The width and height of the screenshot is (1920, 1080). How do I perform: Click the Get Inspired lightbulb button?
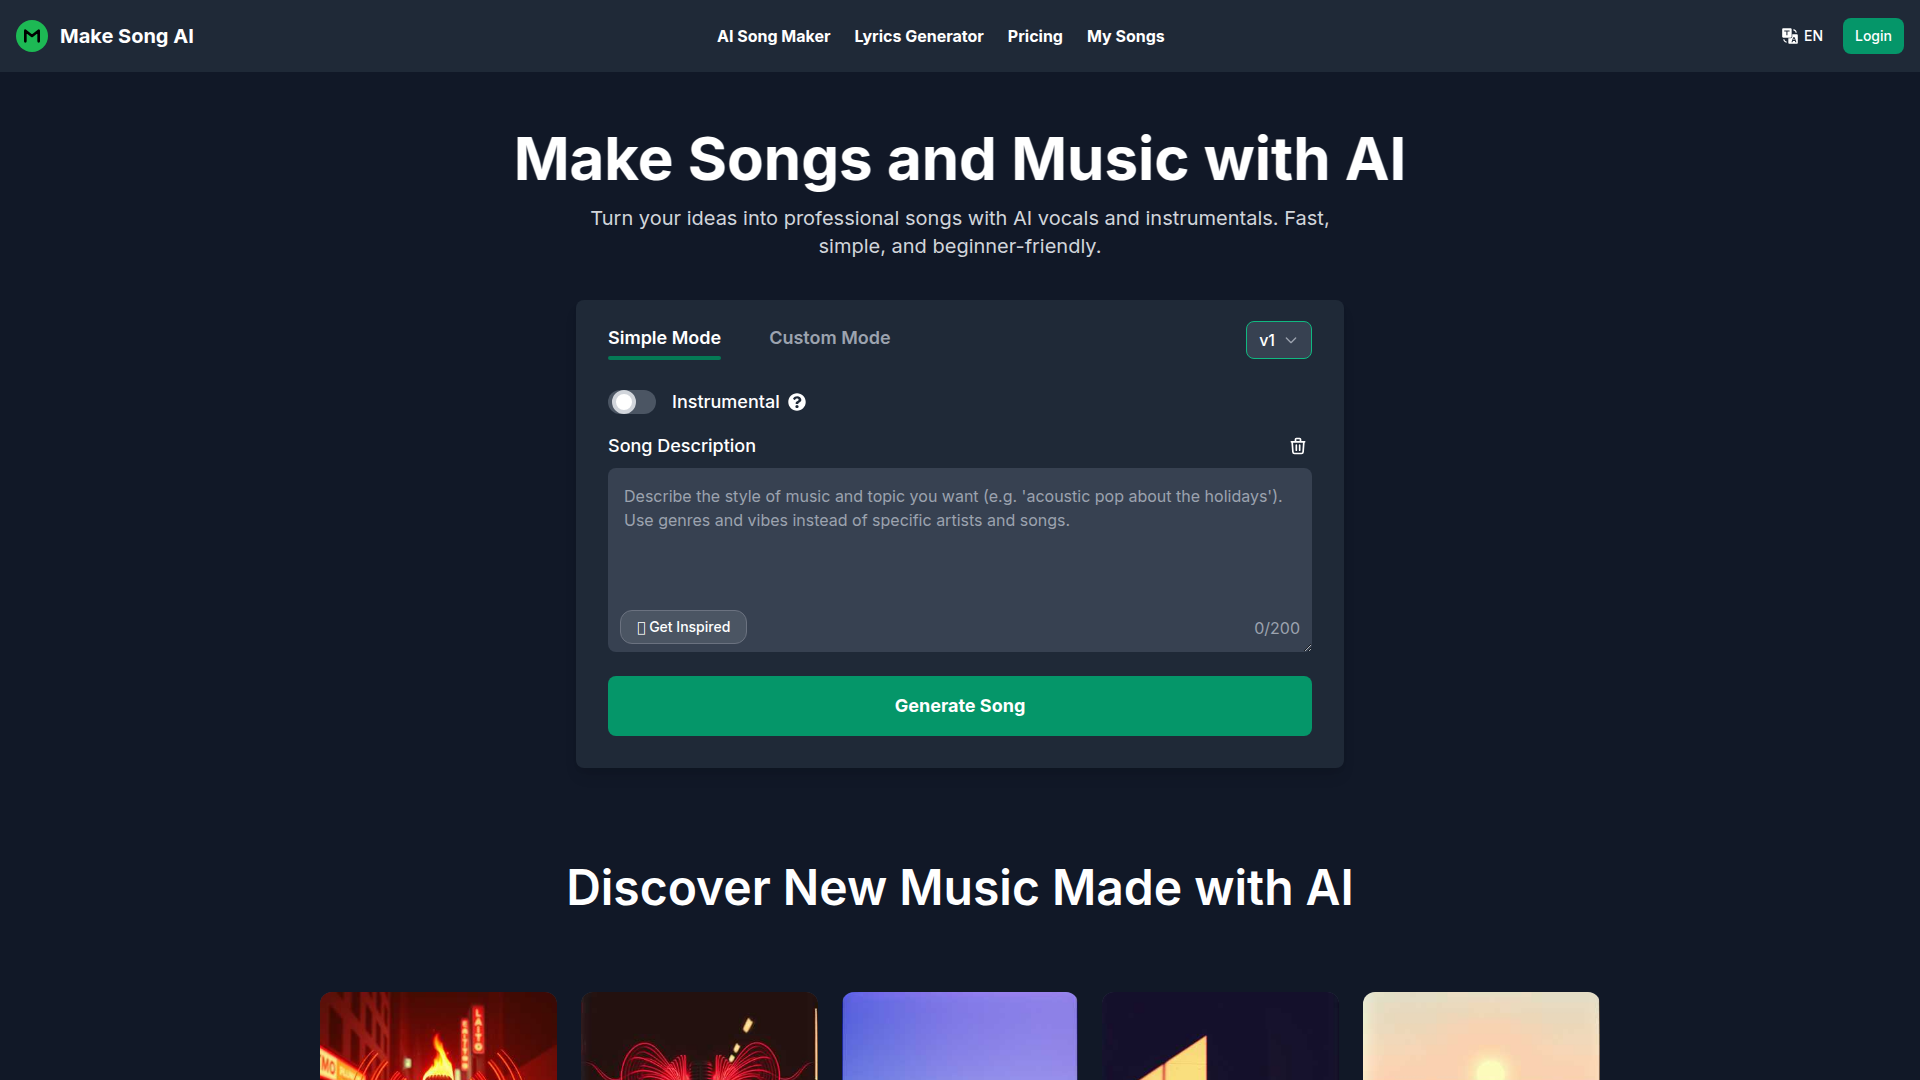click(683, 627)
